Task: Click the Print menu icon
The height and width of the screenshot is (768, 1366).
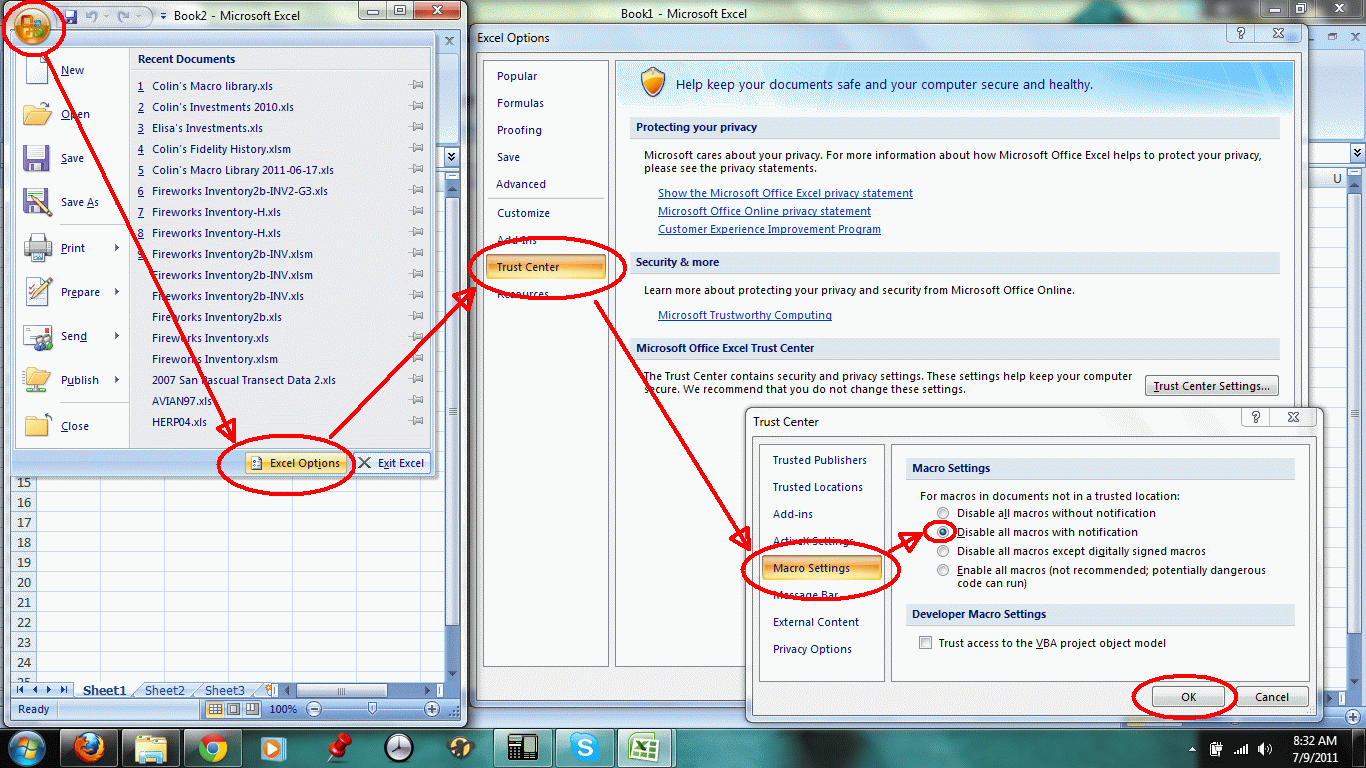Action: (37, 247)
